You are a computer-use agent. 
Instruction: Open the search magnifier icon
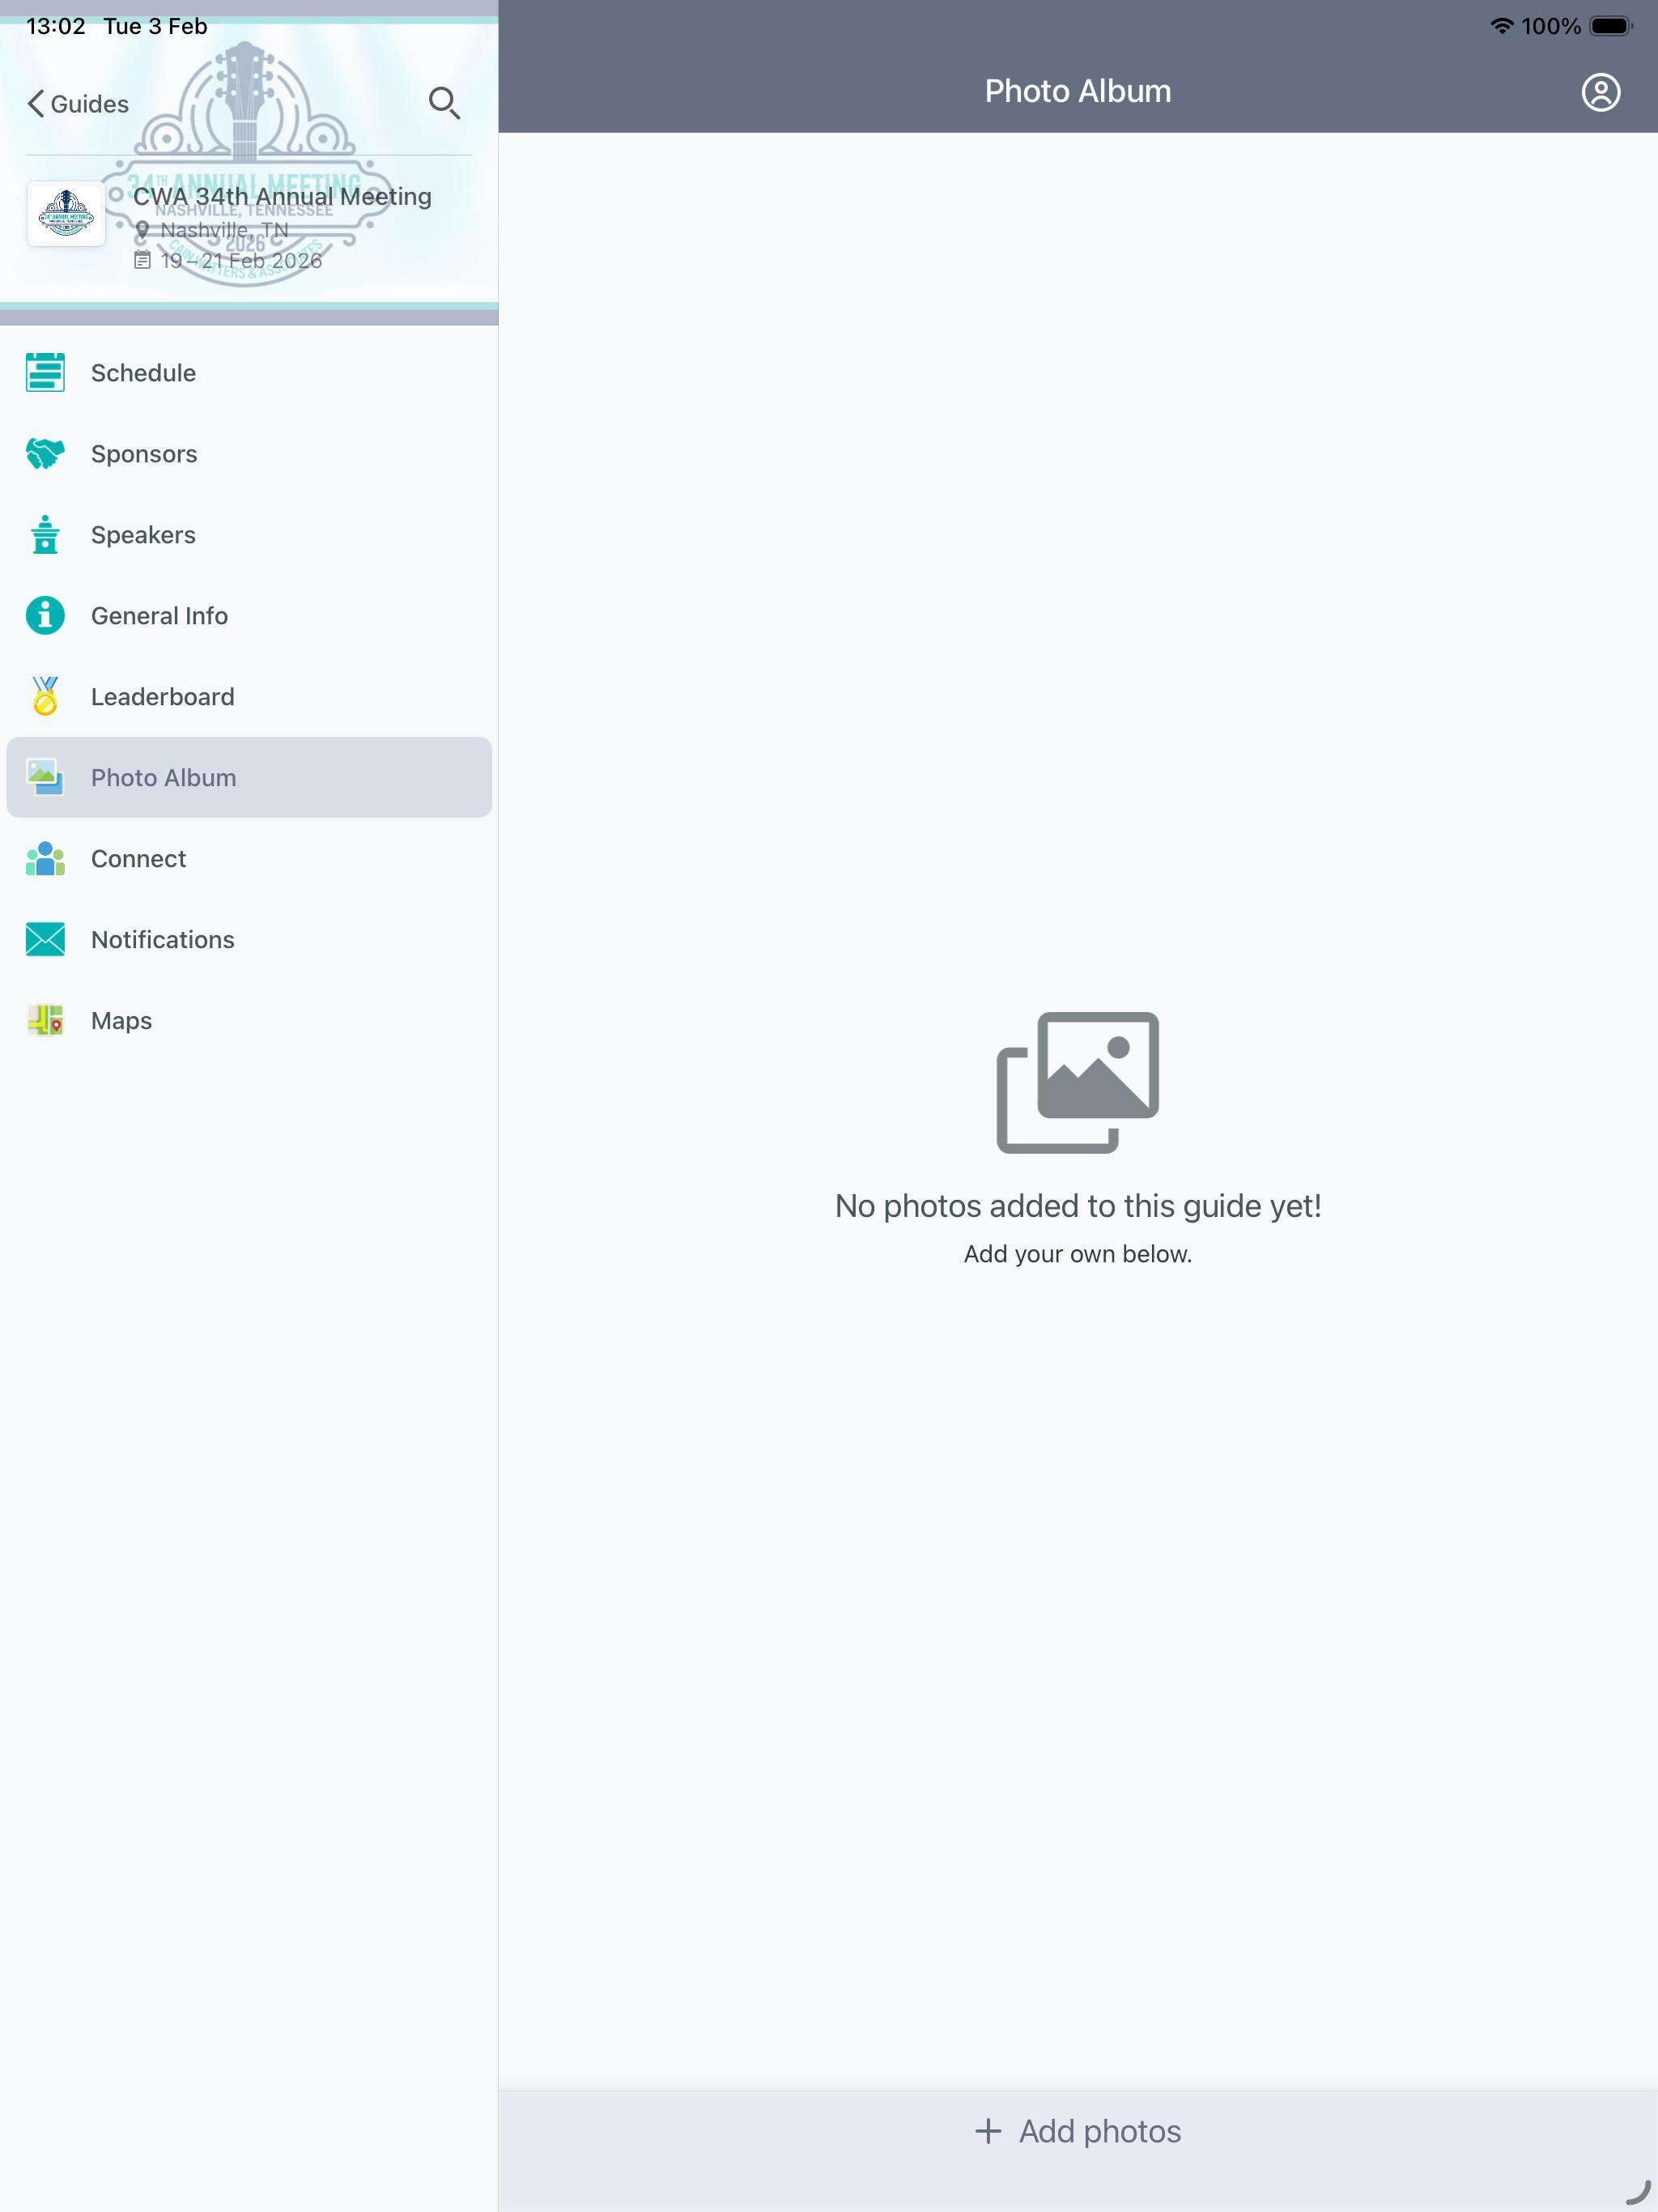444,103
